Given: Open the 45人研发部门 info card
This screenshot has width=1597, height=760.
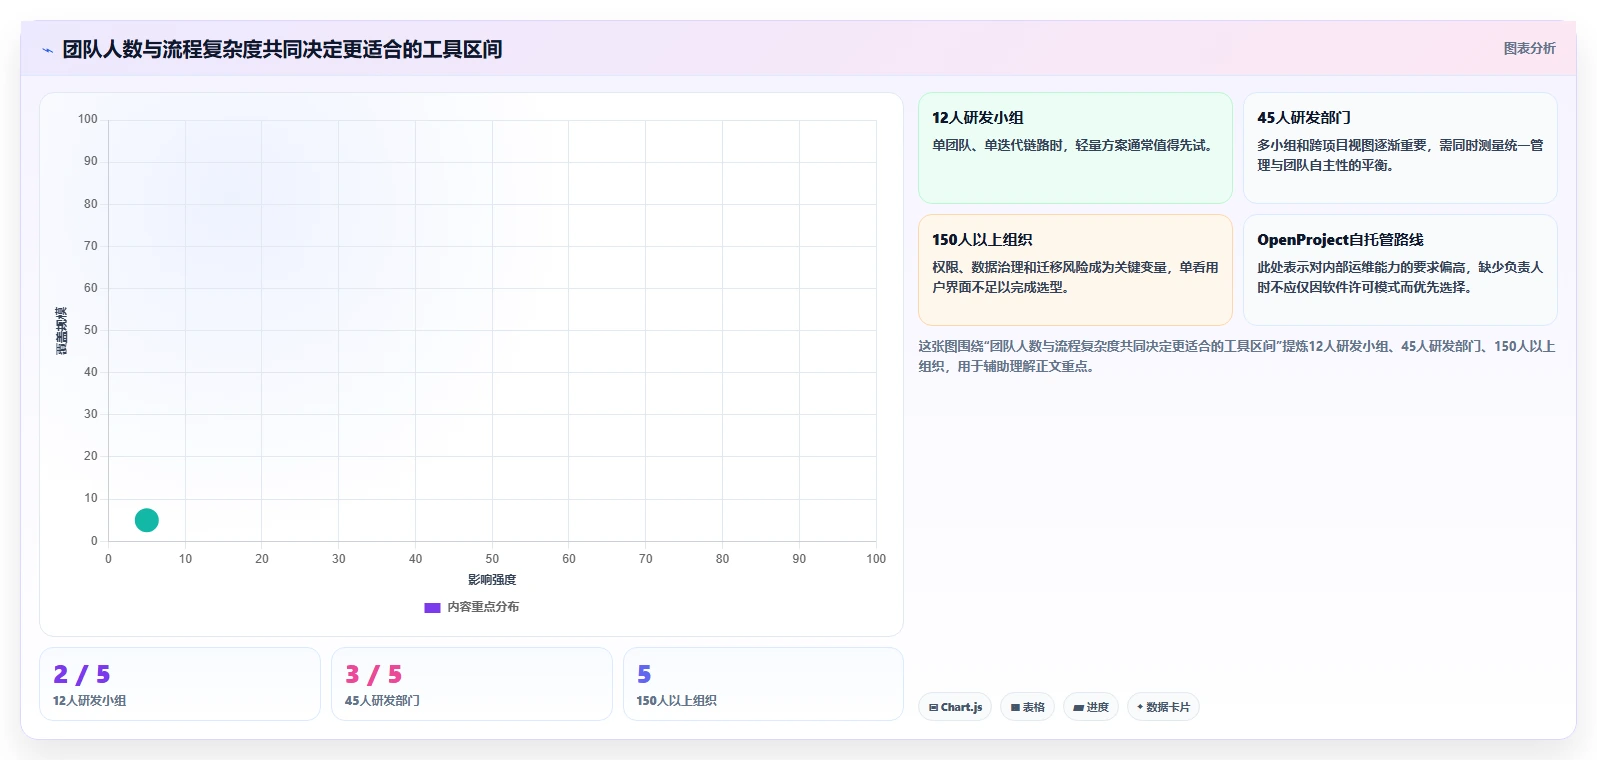Looking at the screenshot, I should coord(1400,148).
